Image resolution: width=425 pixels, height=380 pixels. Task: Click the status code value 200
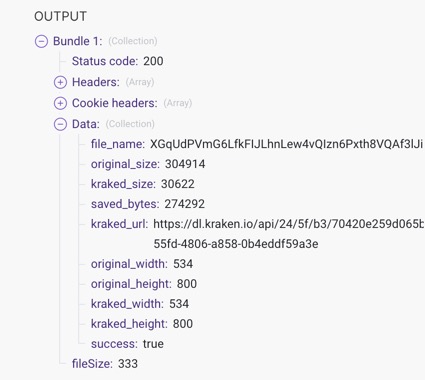(x=153, y=61)
